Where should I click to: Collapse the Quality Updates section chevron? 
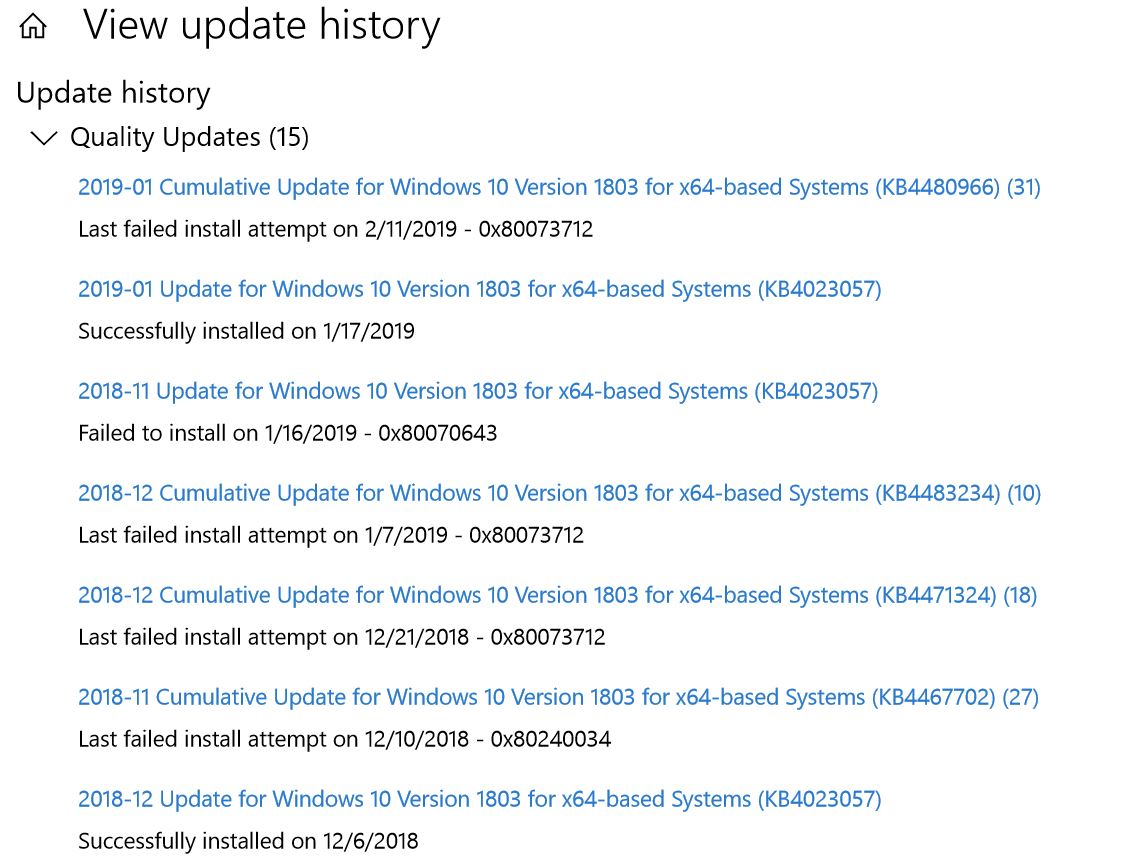pyautogui.click(x=44, y=138)
